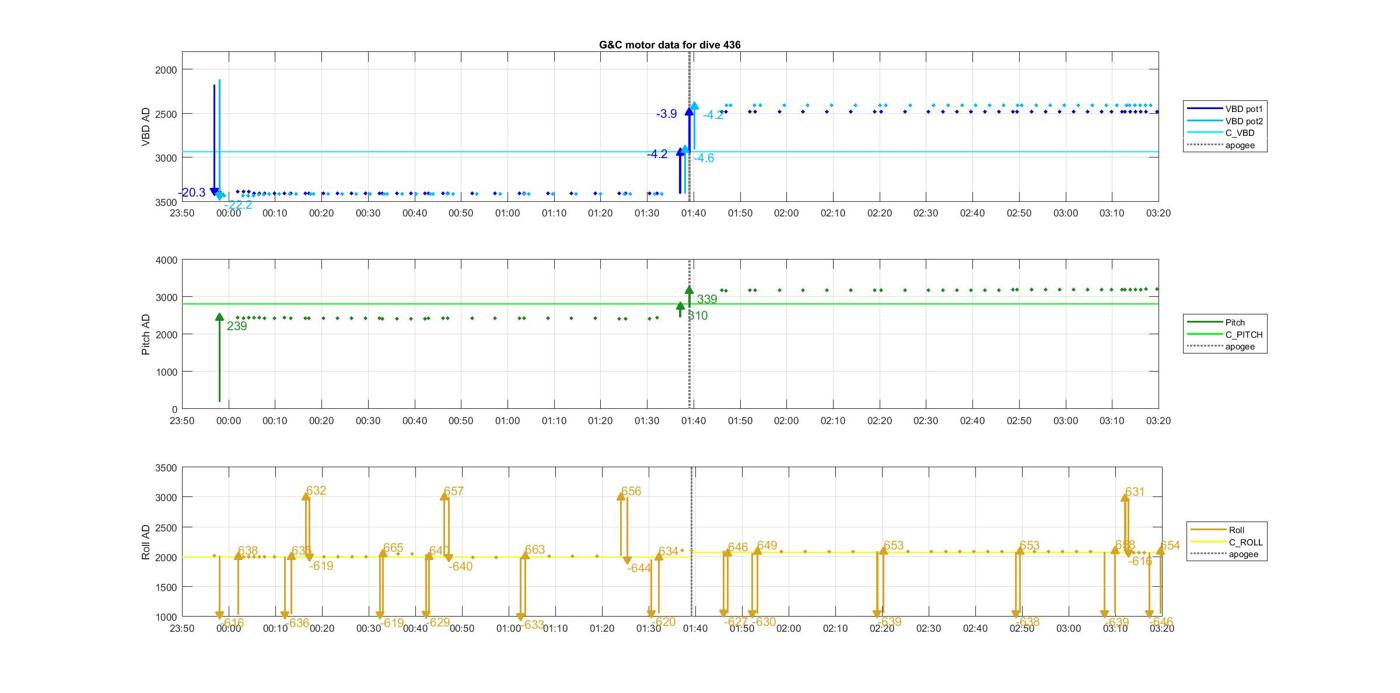Screen dimensions: 1400x693
Task: Click the '-627' roll data label
Action: (735, 622)
